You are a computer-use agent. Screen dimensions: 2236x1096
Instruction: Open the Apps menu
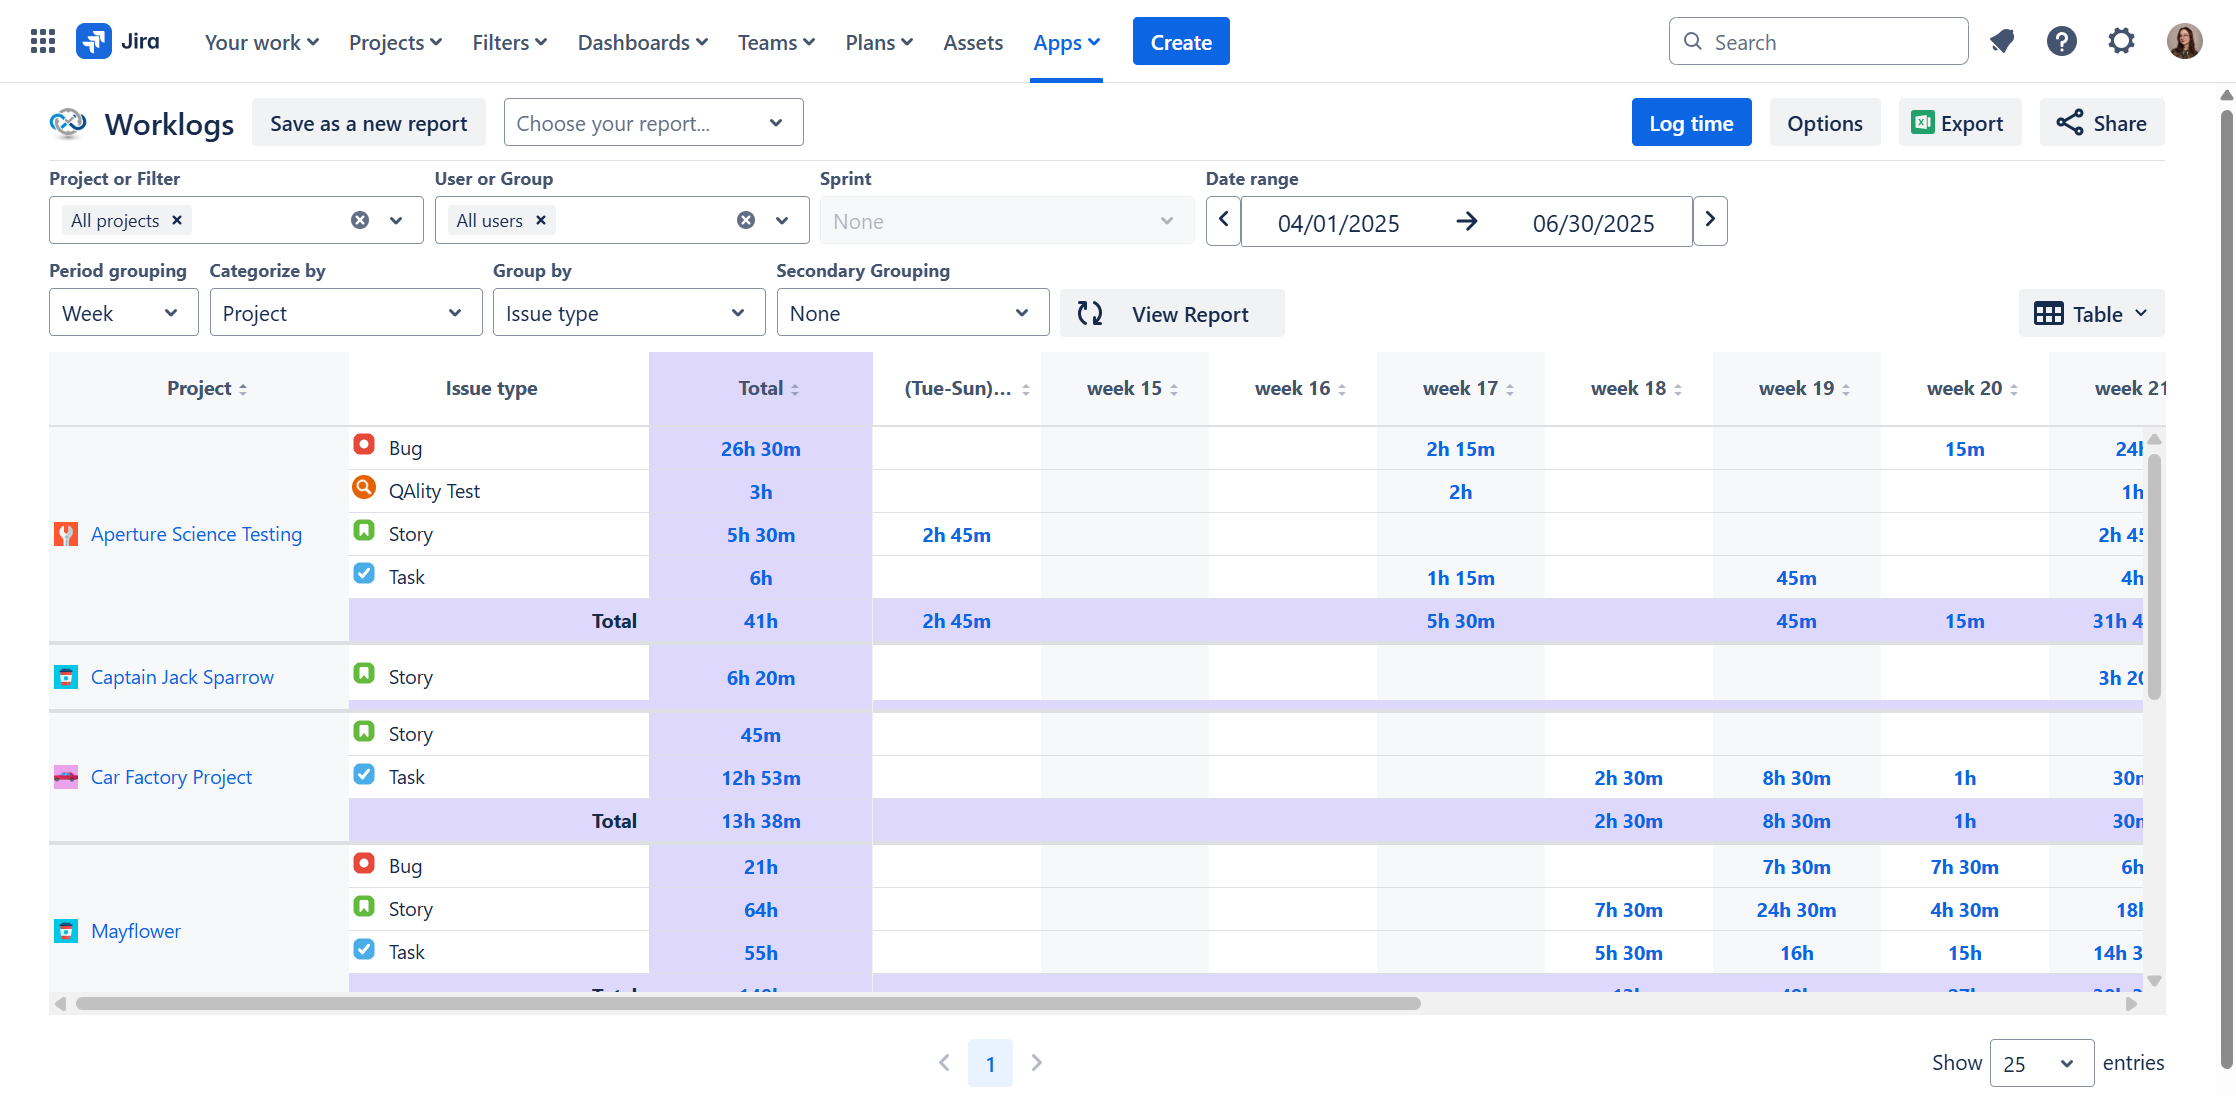(1067, 42)
